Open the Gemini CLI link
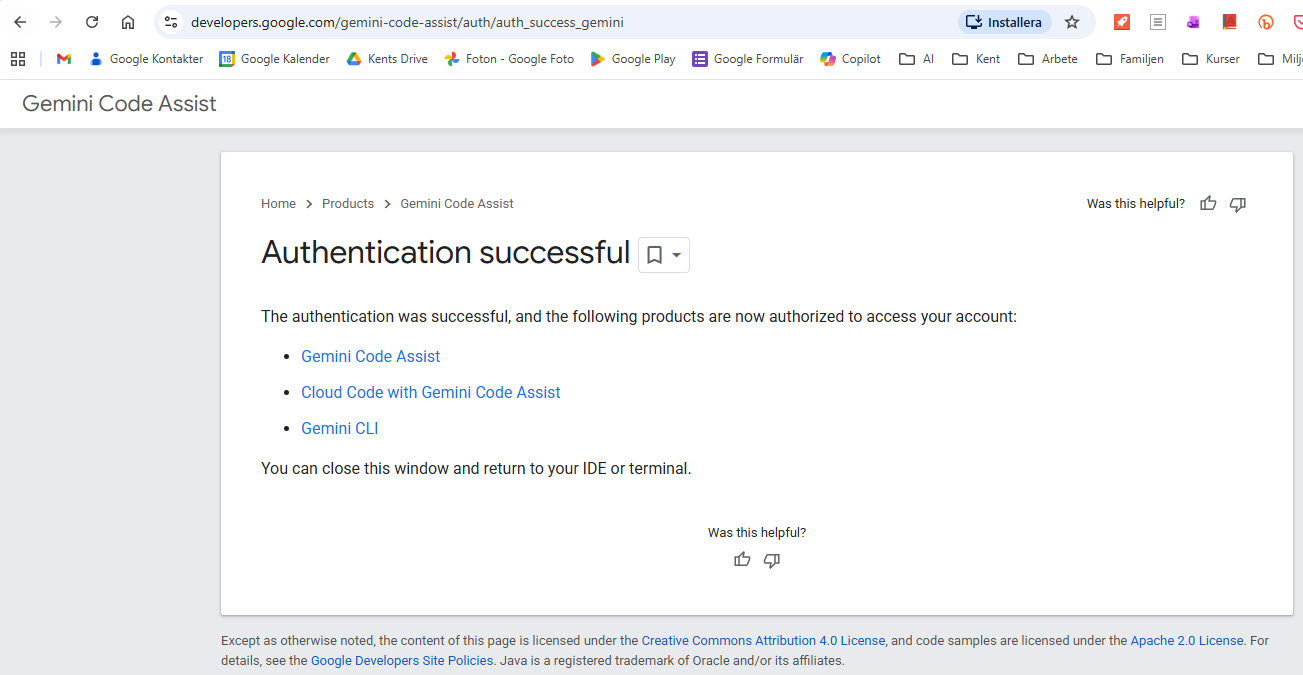This screenshot has height=675, width=1303. (340, 429)
